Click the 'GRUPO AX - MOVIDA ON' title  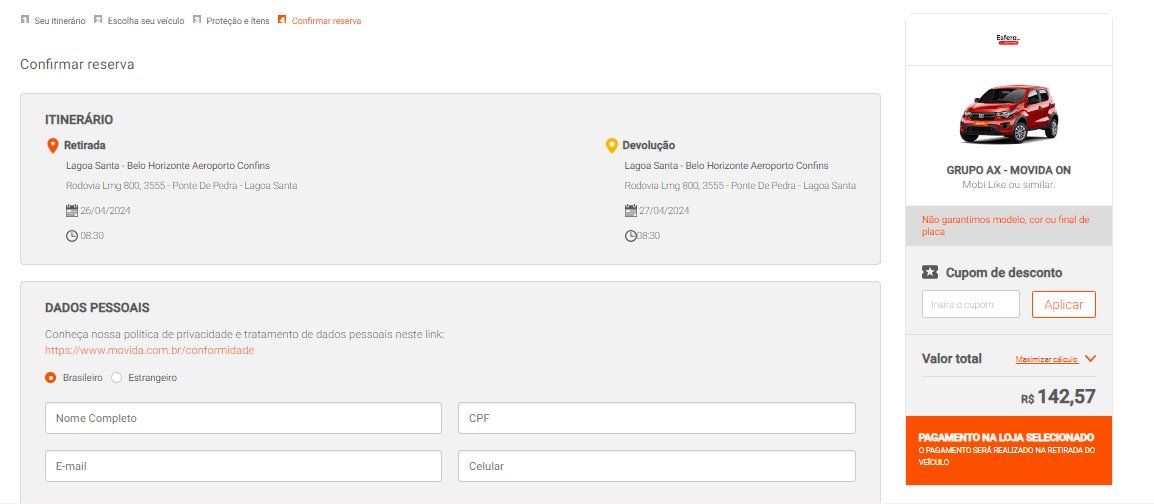[x=1008, y=170]
